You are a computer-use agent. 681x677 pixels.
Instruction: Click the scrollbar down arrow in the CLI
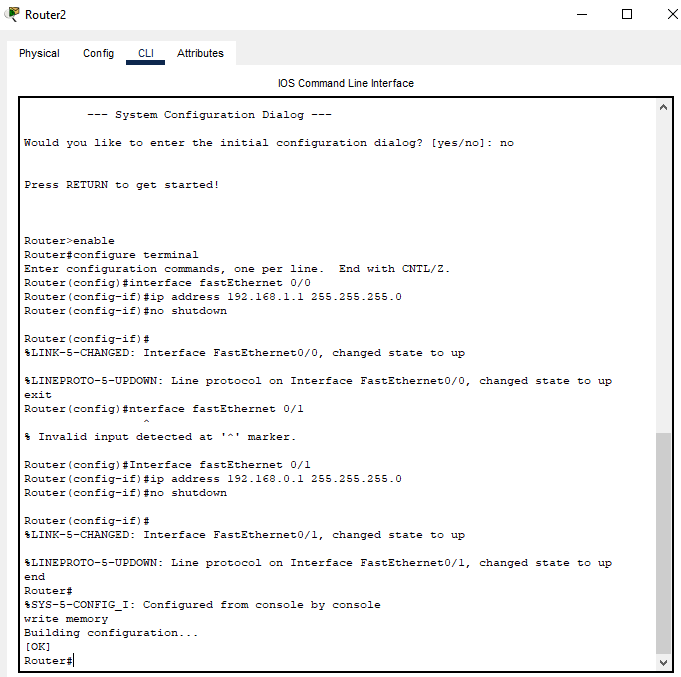(663, 663)
